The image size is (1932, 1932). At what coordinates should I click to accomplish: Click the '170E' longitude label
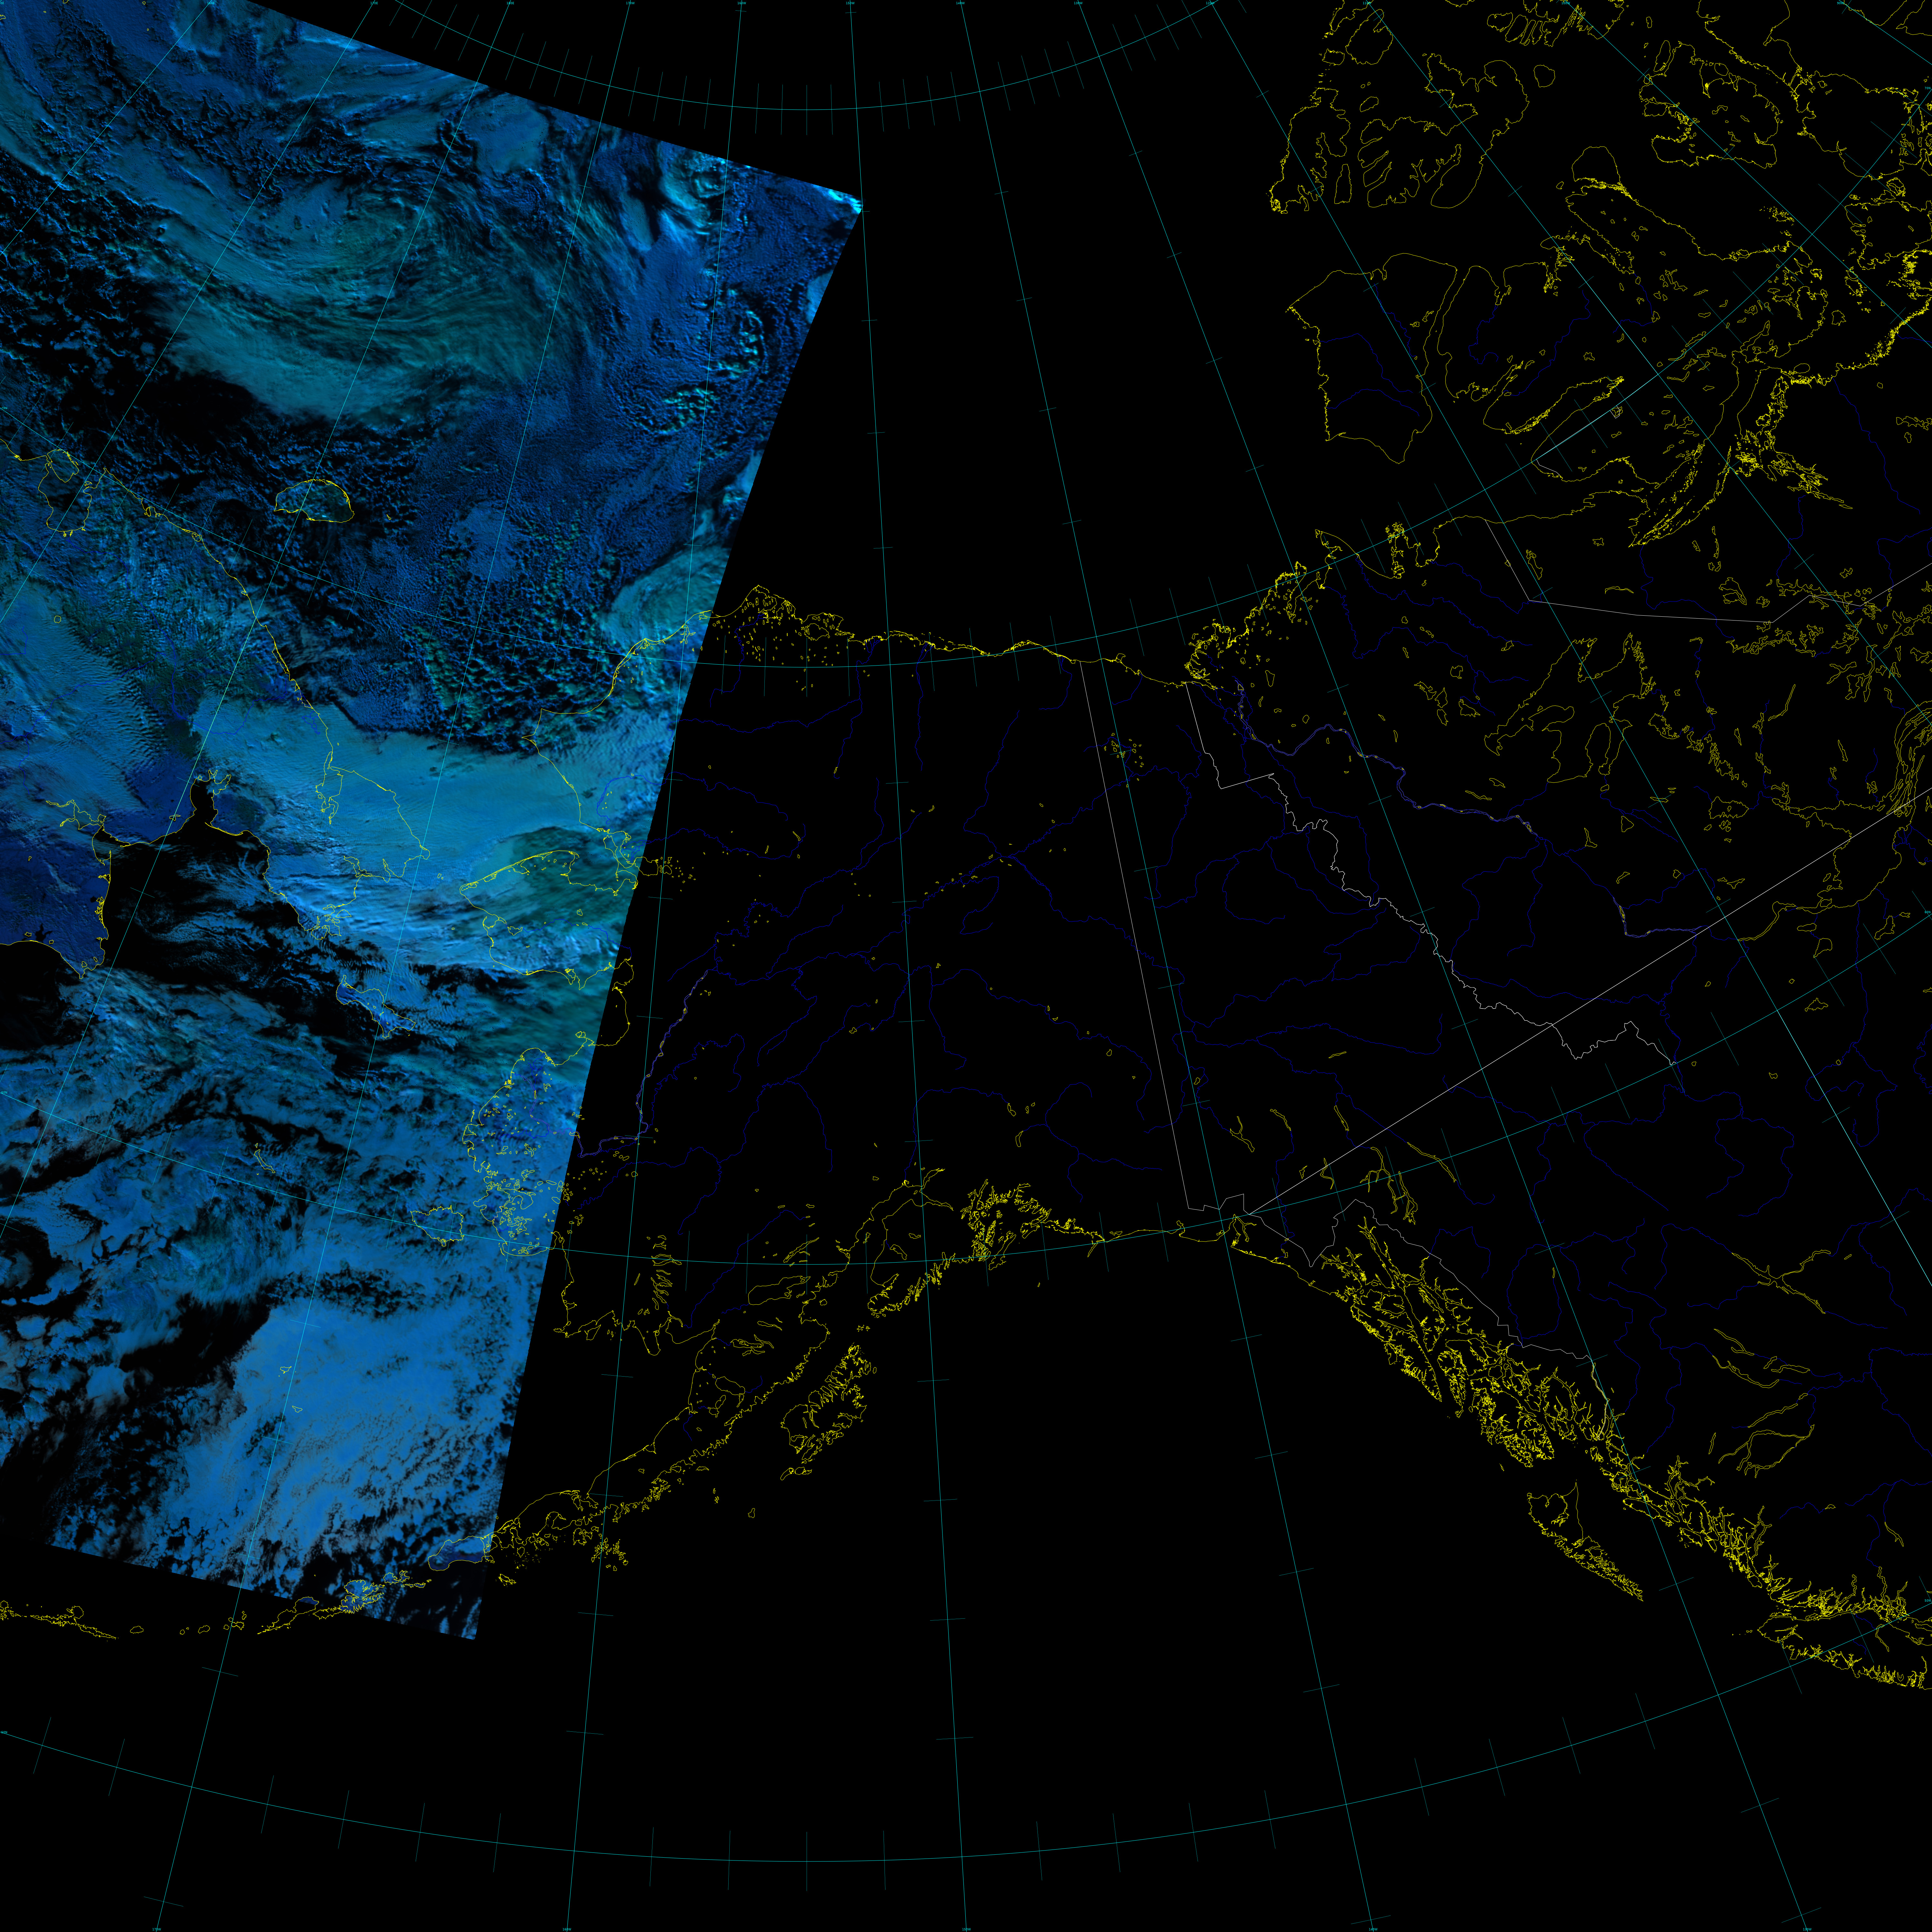click(374, 3)
